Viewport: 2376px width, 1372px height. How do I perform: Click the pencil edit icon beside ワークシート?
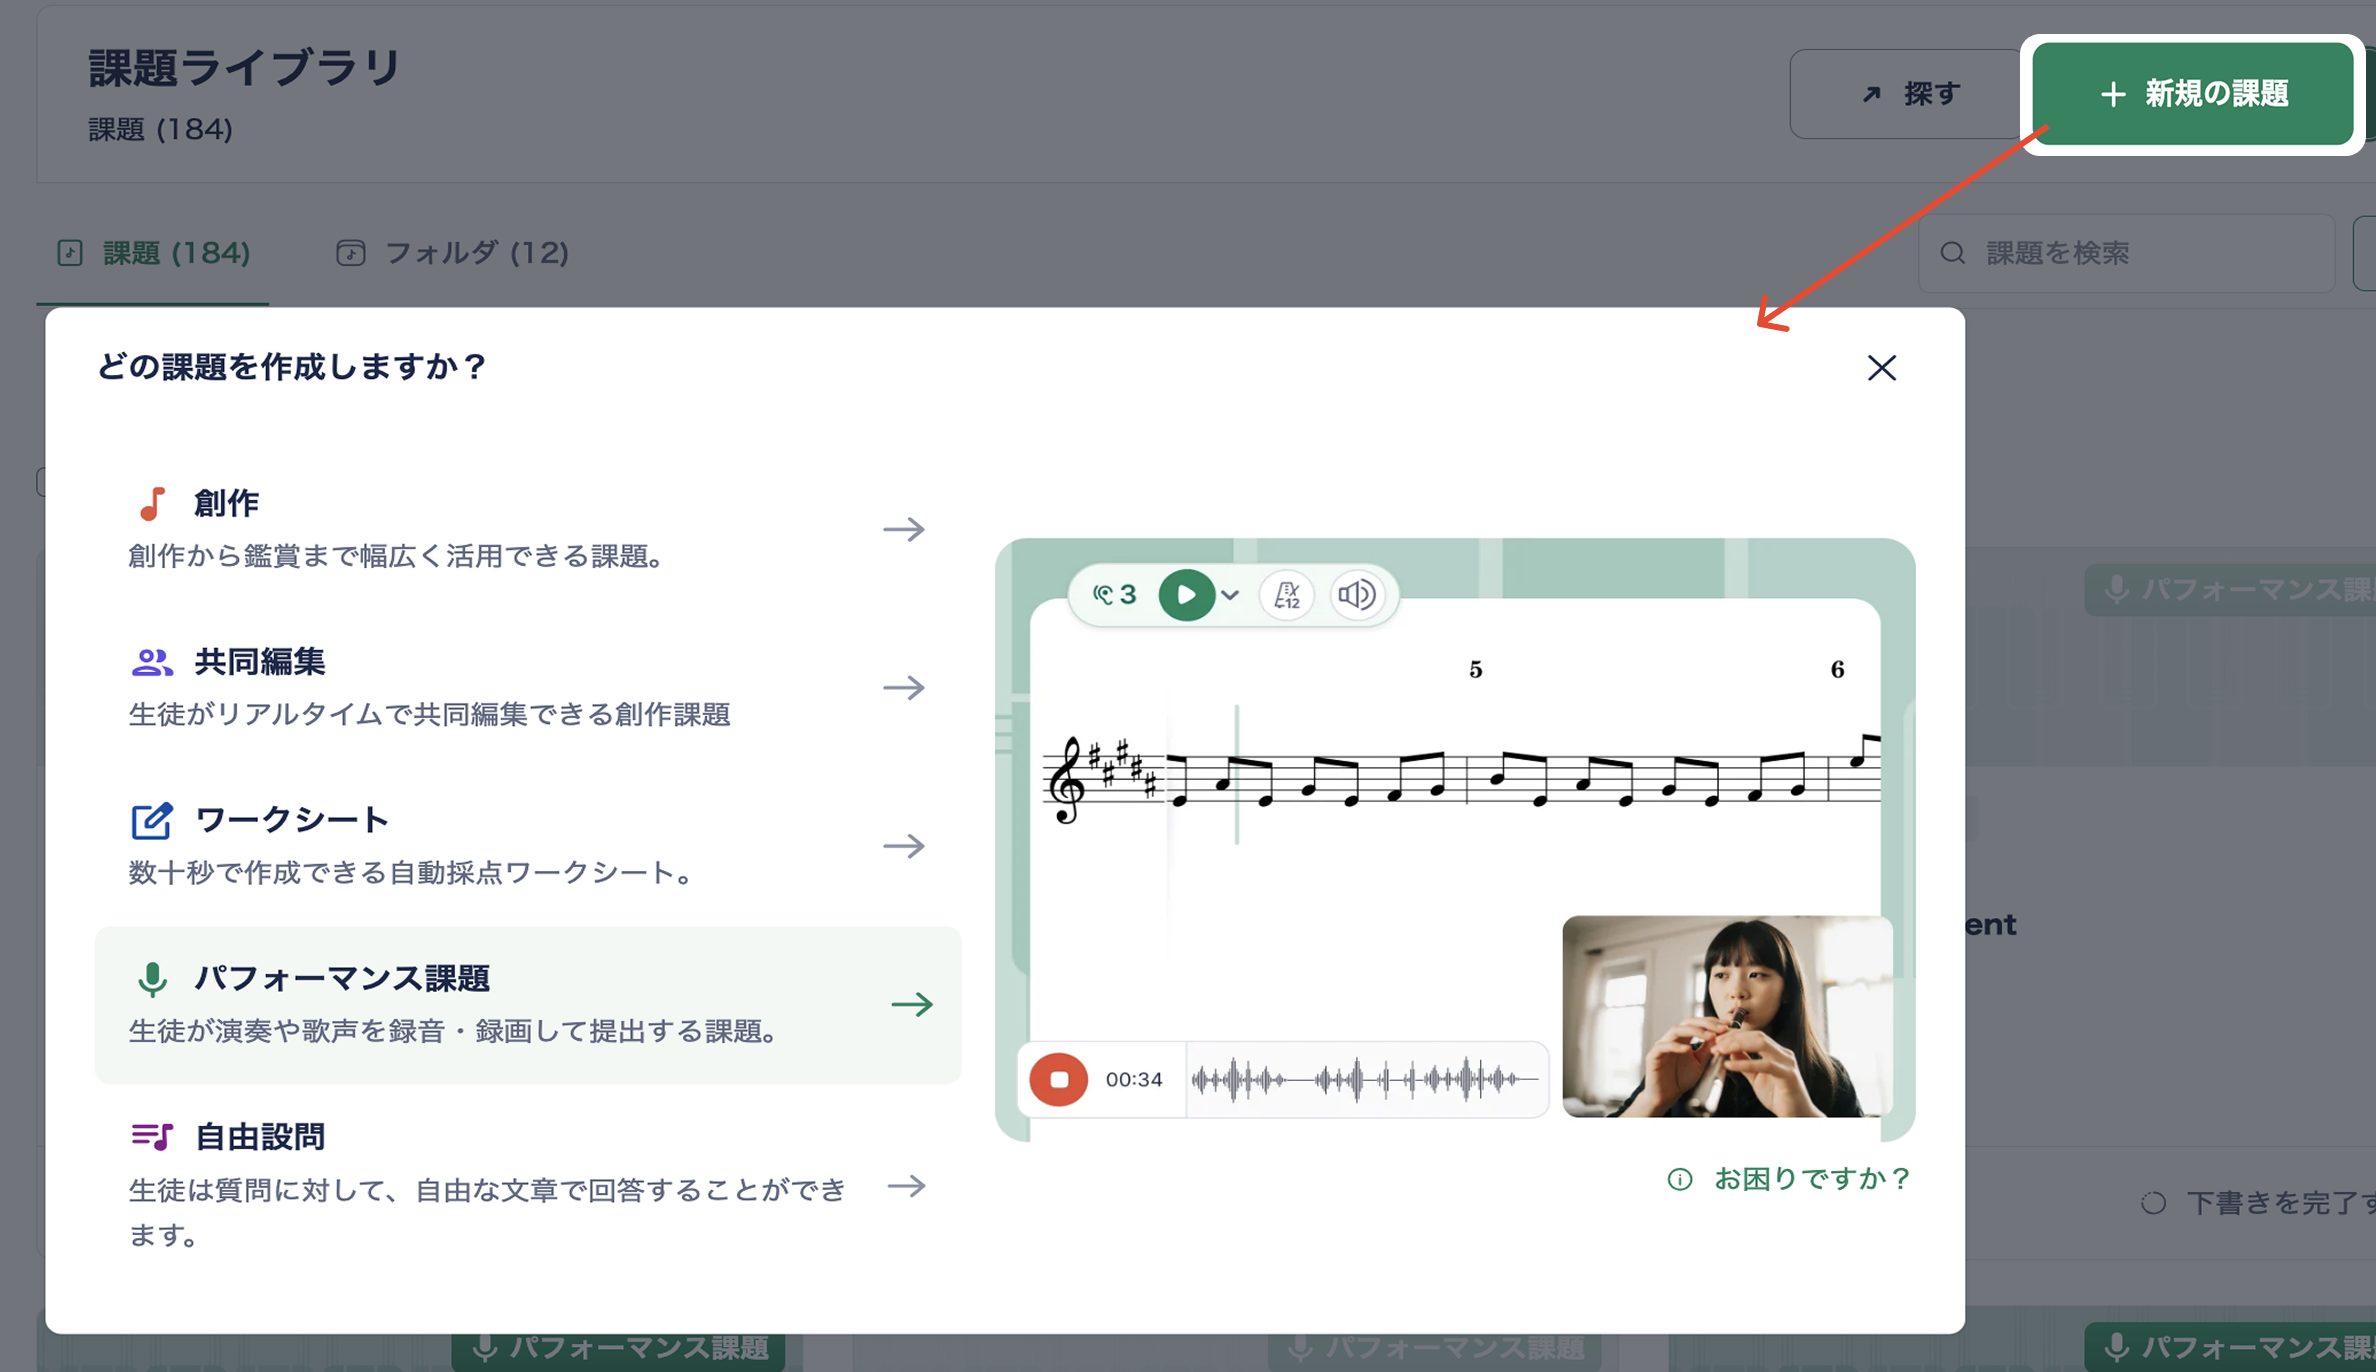152,820
